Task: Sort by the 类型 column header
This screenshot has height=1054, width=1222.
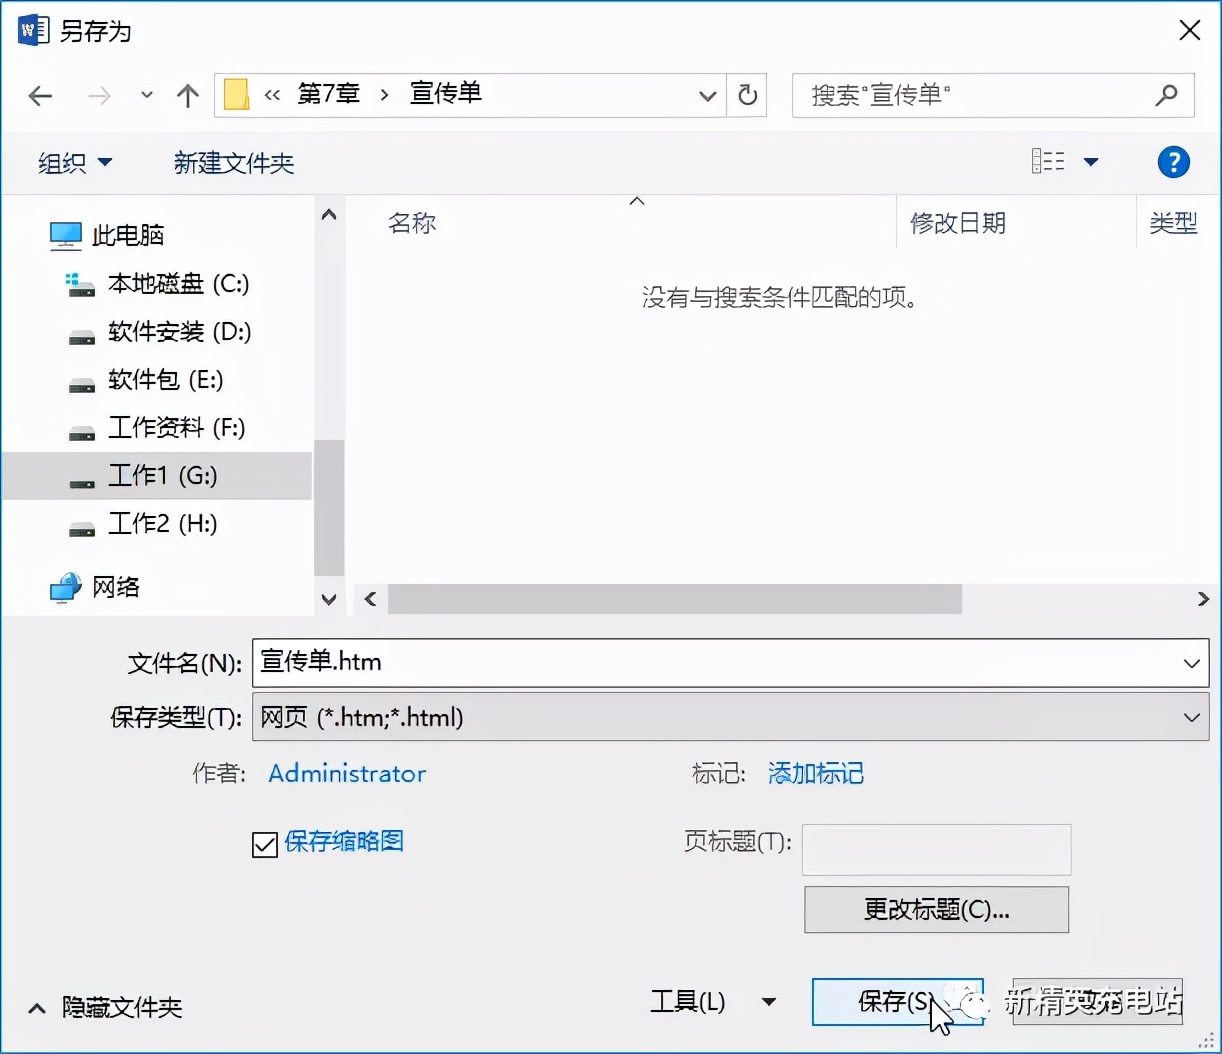Action: (1173, 223)
